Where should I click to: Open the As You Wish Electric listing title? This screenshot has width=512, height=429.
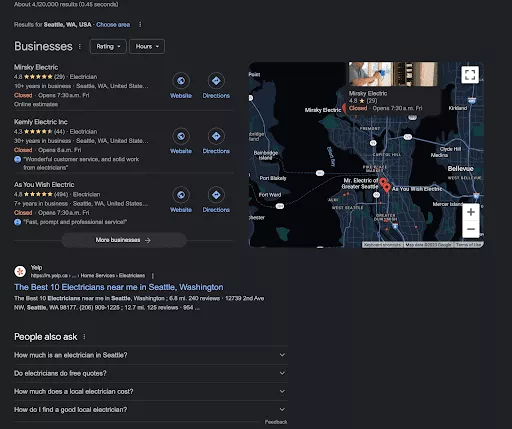[44, 184]
